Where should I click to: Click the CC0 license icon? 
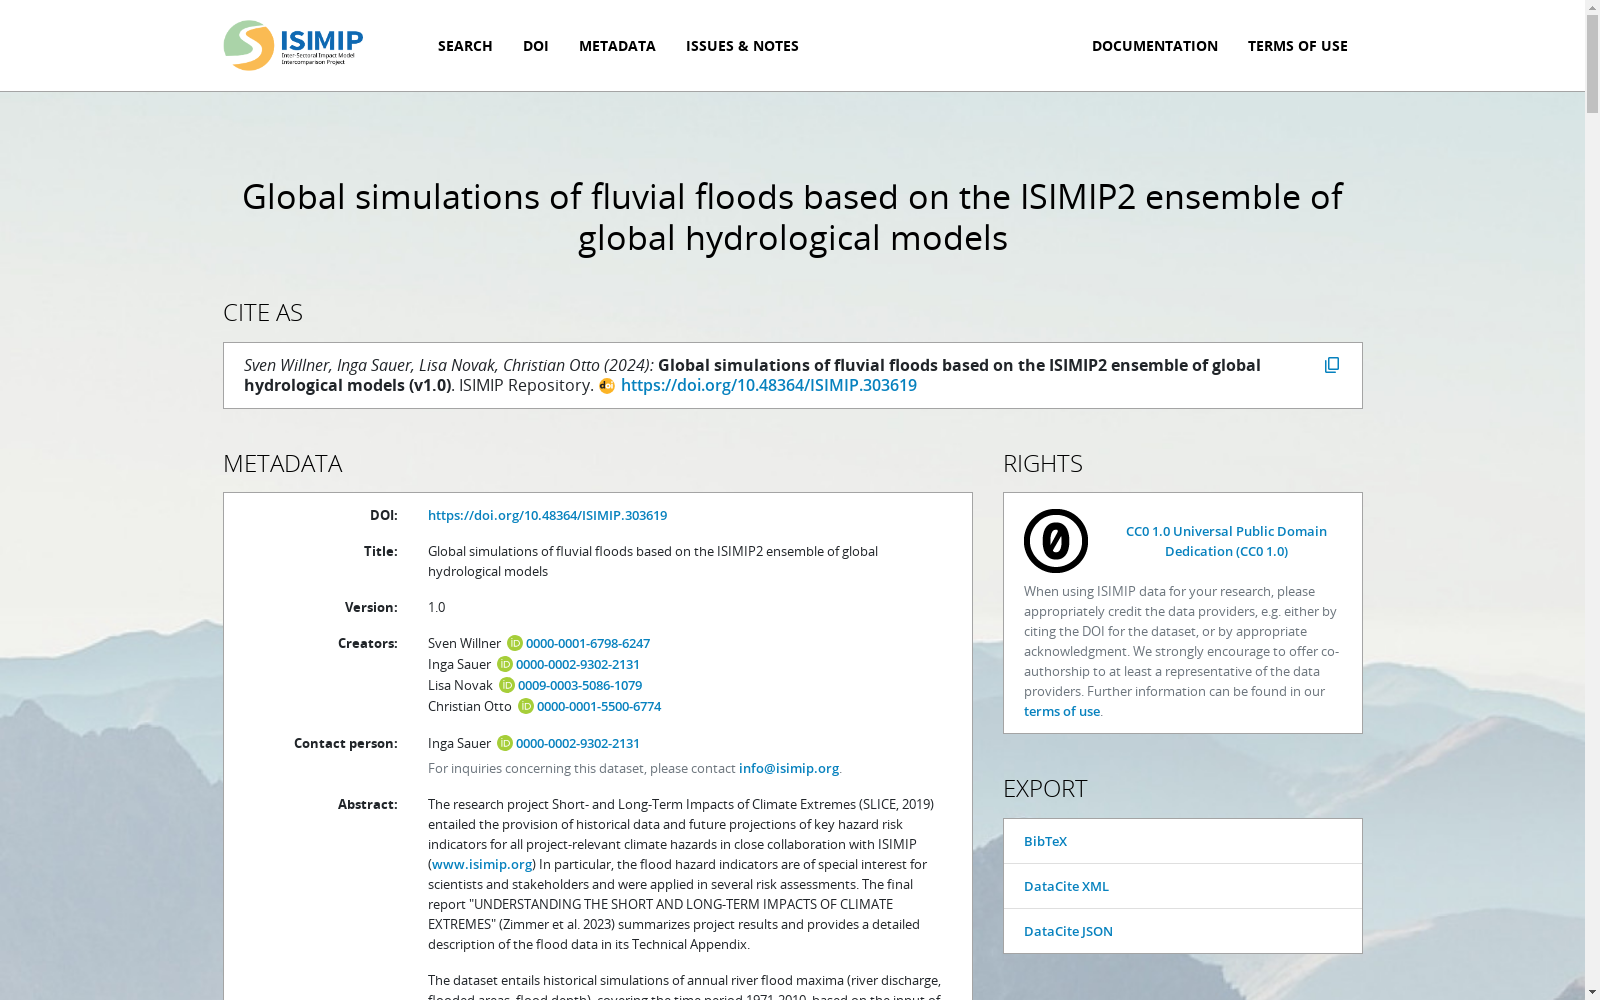[1056, 541]
